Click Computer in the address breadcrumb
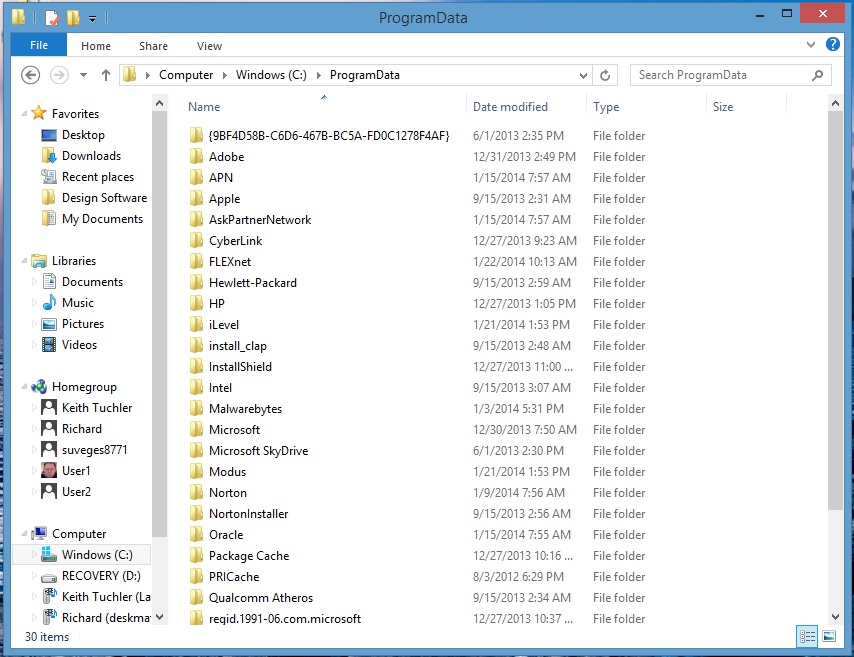Screen dimensions: 854x657 point(186,75)
